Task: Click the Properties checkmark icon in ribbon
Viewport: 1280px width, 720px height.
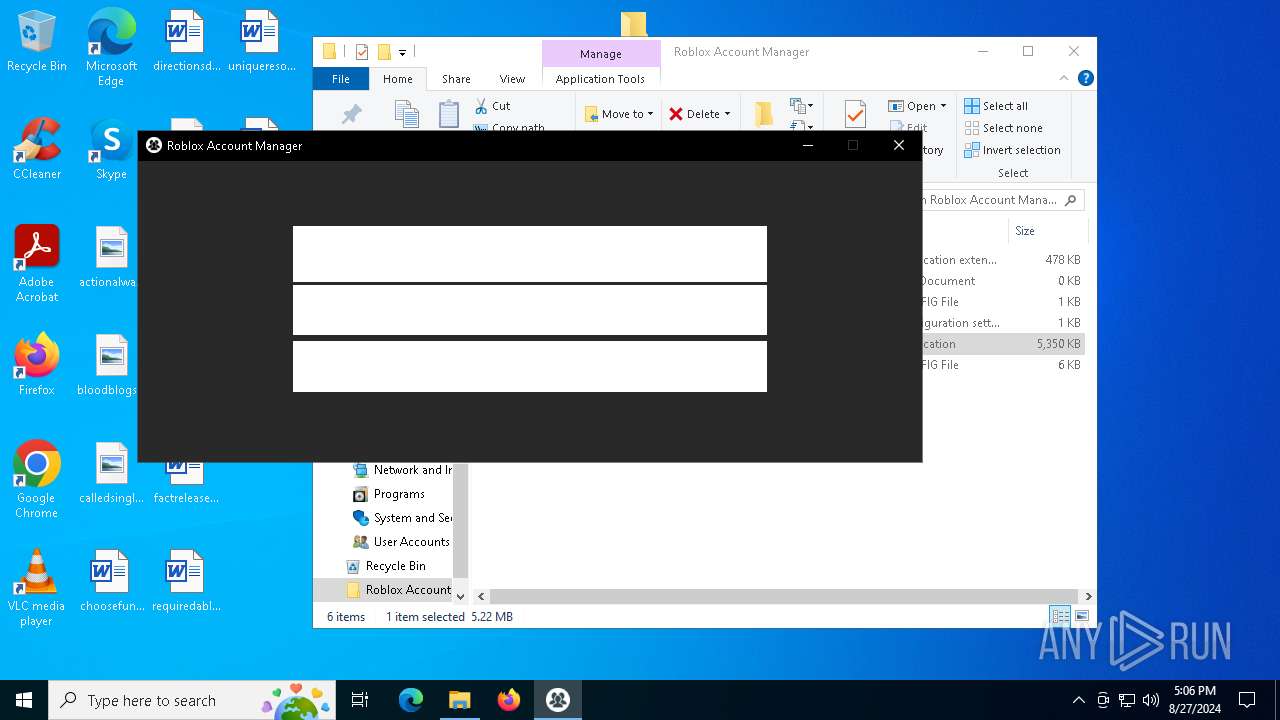Action: click(855, 114)
